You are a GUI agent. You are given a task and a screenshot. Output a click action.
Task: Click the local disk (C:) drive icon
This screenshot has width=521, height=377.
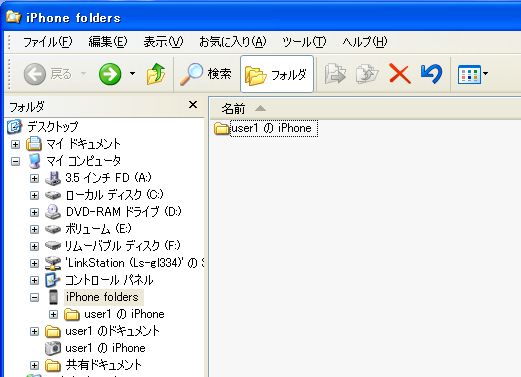[x=53, y=195]
